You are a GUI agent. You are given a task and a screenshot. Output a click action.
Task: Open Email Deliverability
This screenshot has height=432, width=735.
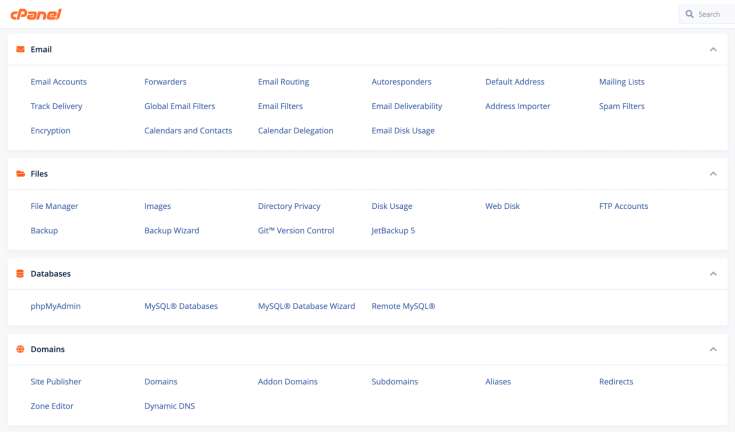[407, 106]
